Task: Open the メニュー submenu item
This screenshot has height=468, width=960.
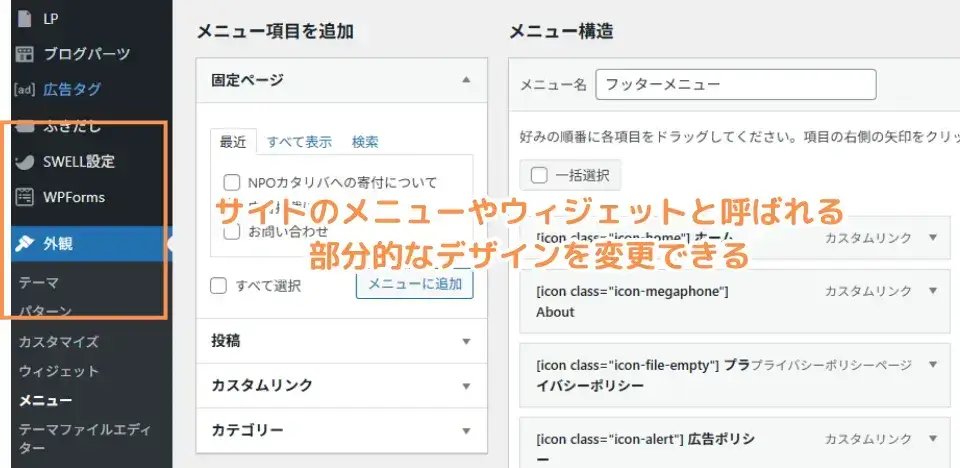Action: (45, 401)
